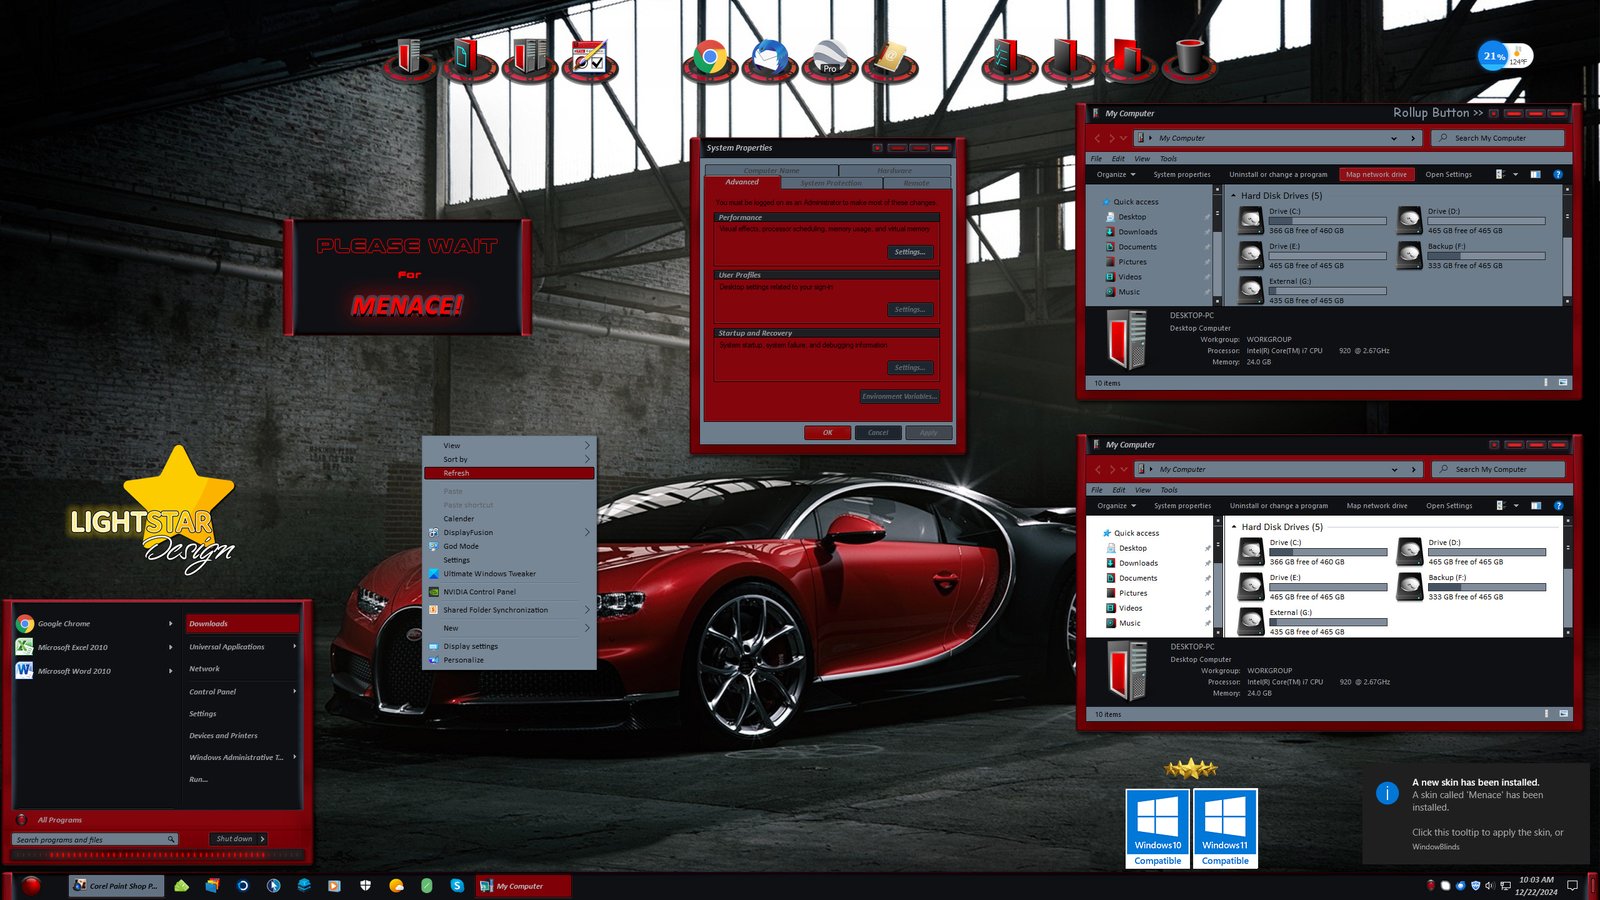Click the Windows Security shield taskbar icon
Viewport: 1600px width, 900px height.
point(365,885)
